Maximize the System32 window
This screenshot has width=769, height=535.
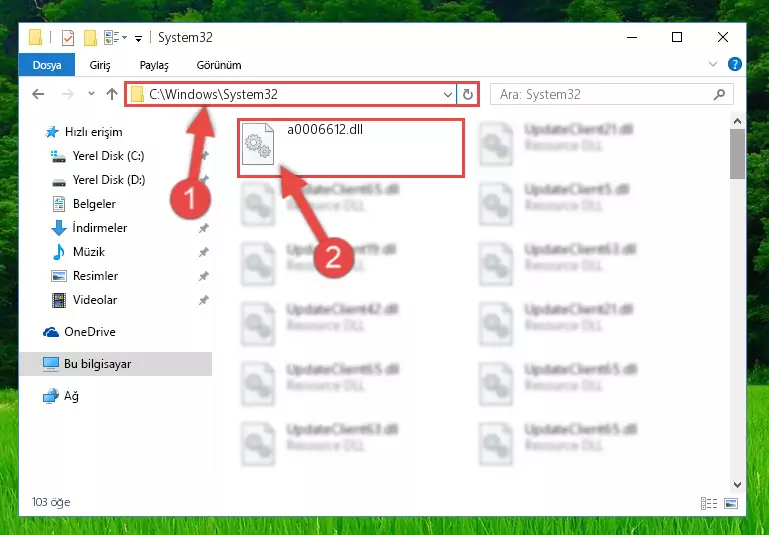[x=677, y=38]
